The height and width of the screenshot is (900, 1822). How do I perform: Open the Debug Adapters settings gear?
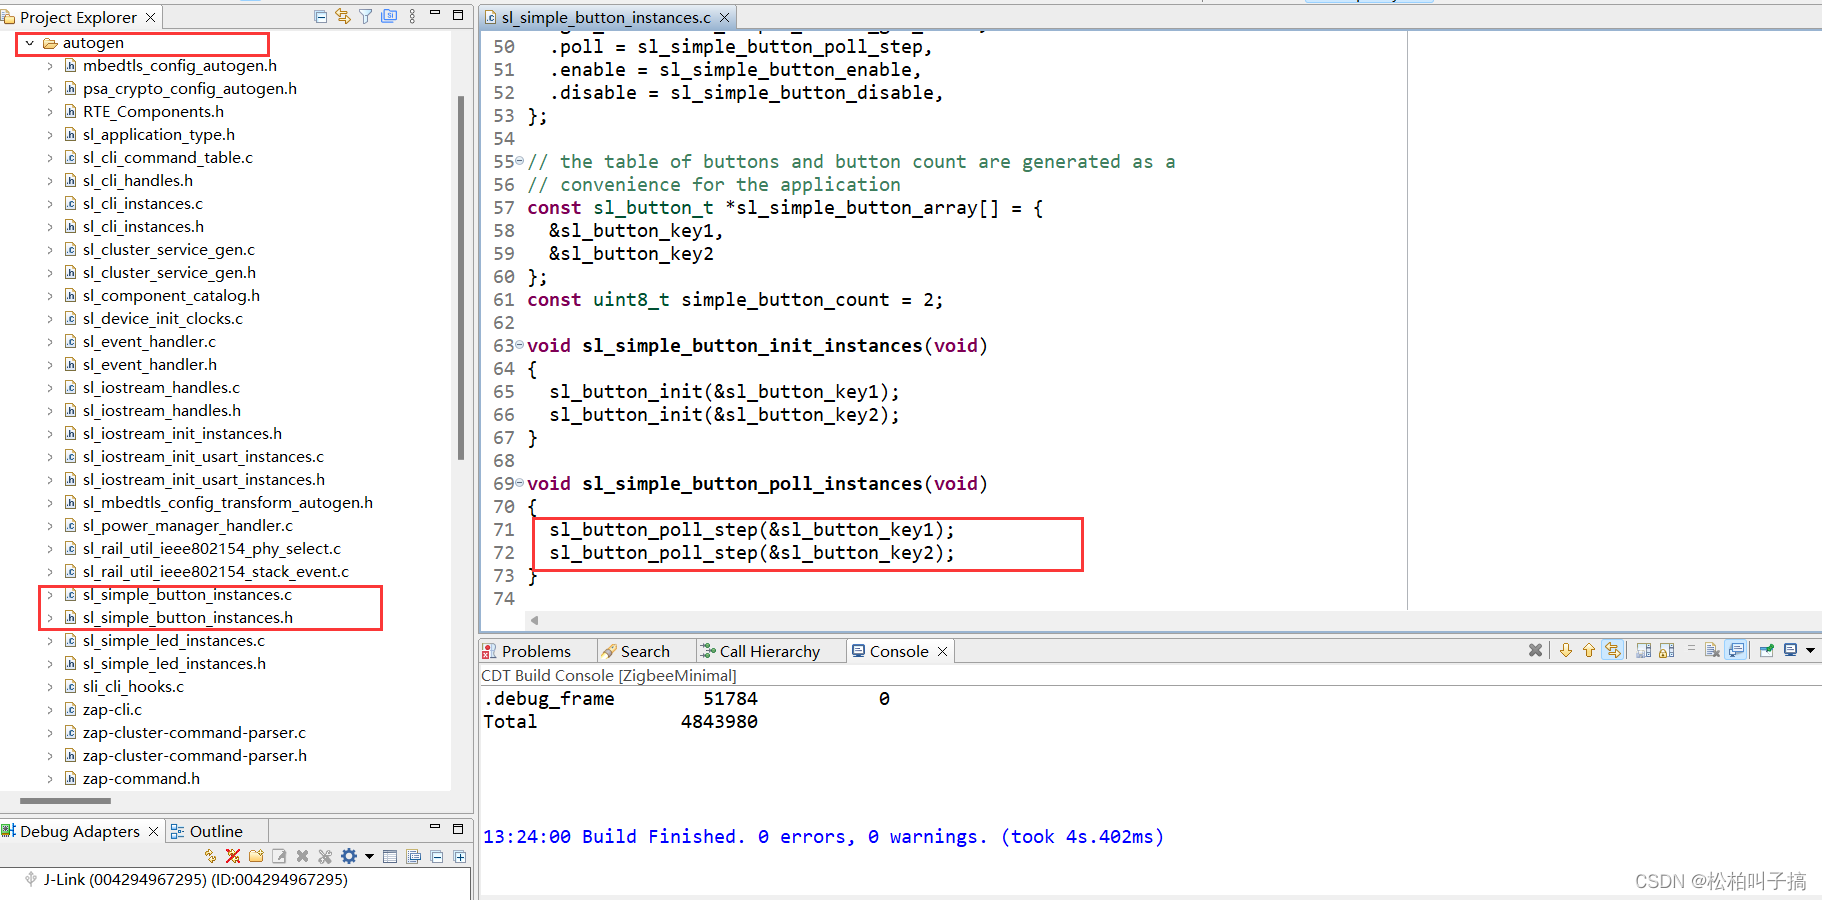coord(348,856)
